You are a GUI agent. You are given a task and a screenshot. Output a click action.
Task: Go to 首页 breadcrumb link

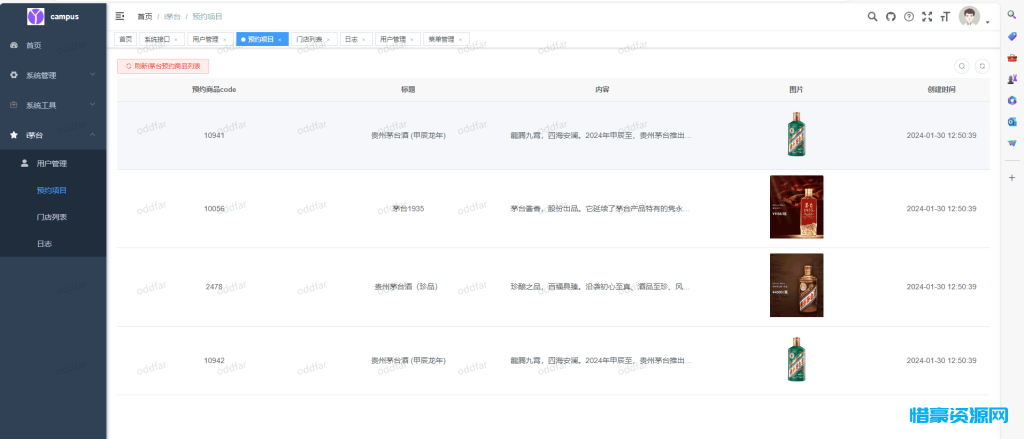pyautogui.click(x=144, y=17)
